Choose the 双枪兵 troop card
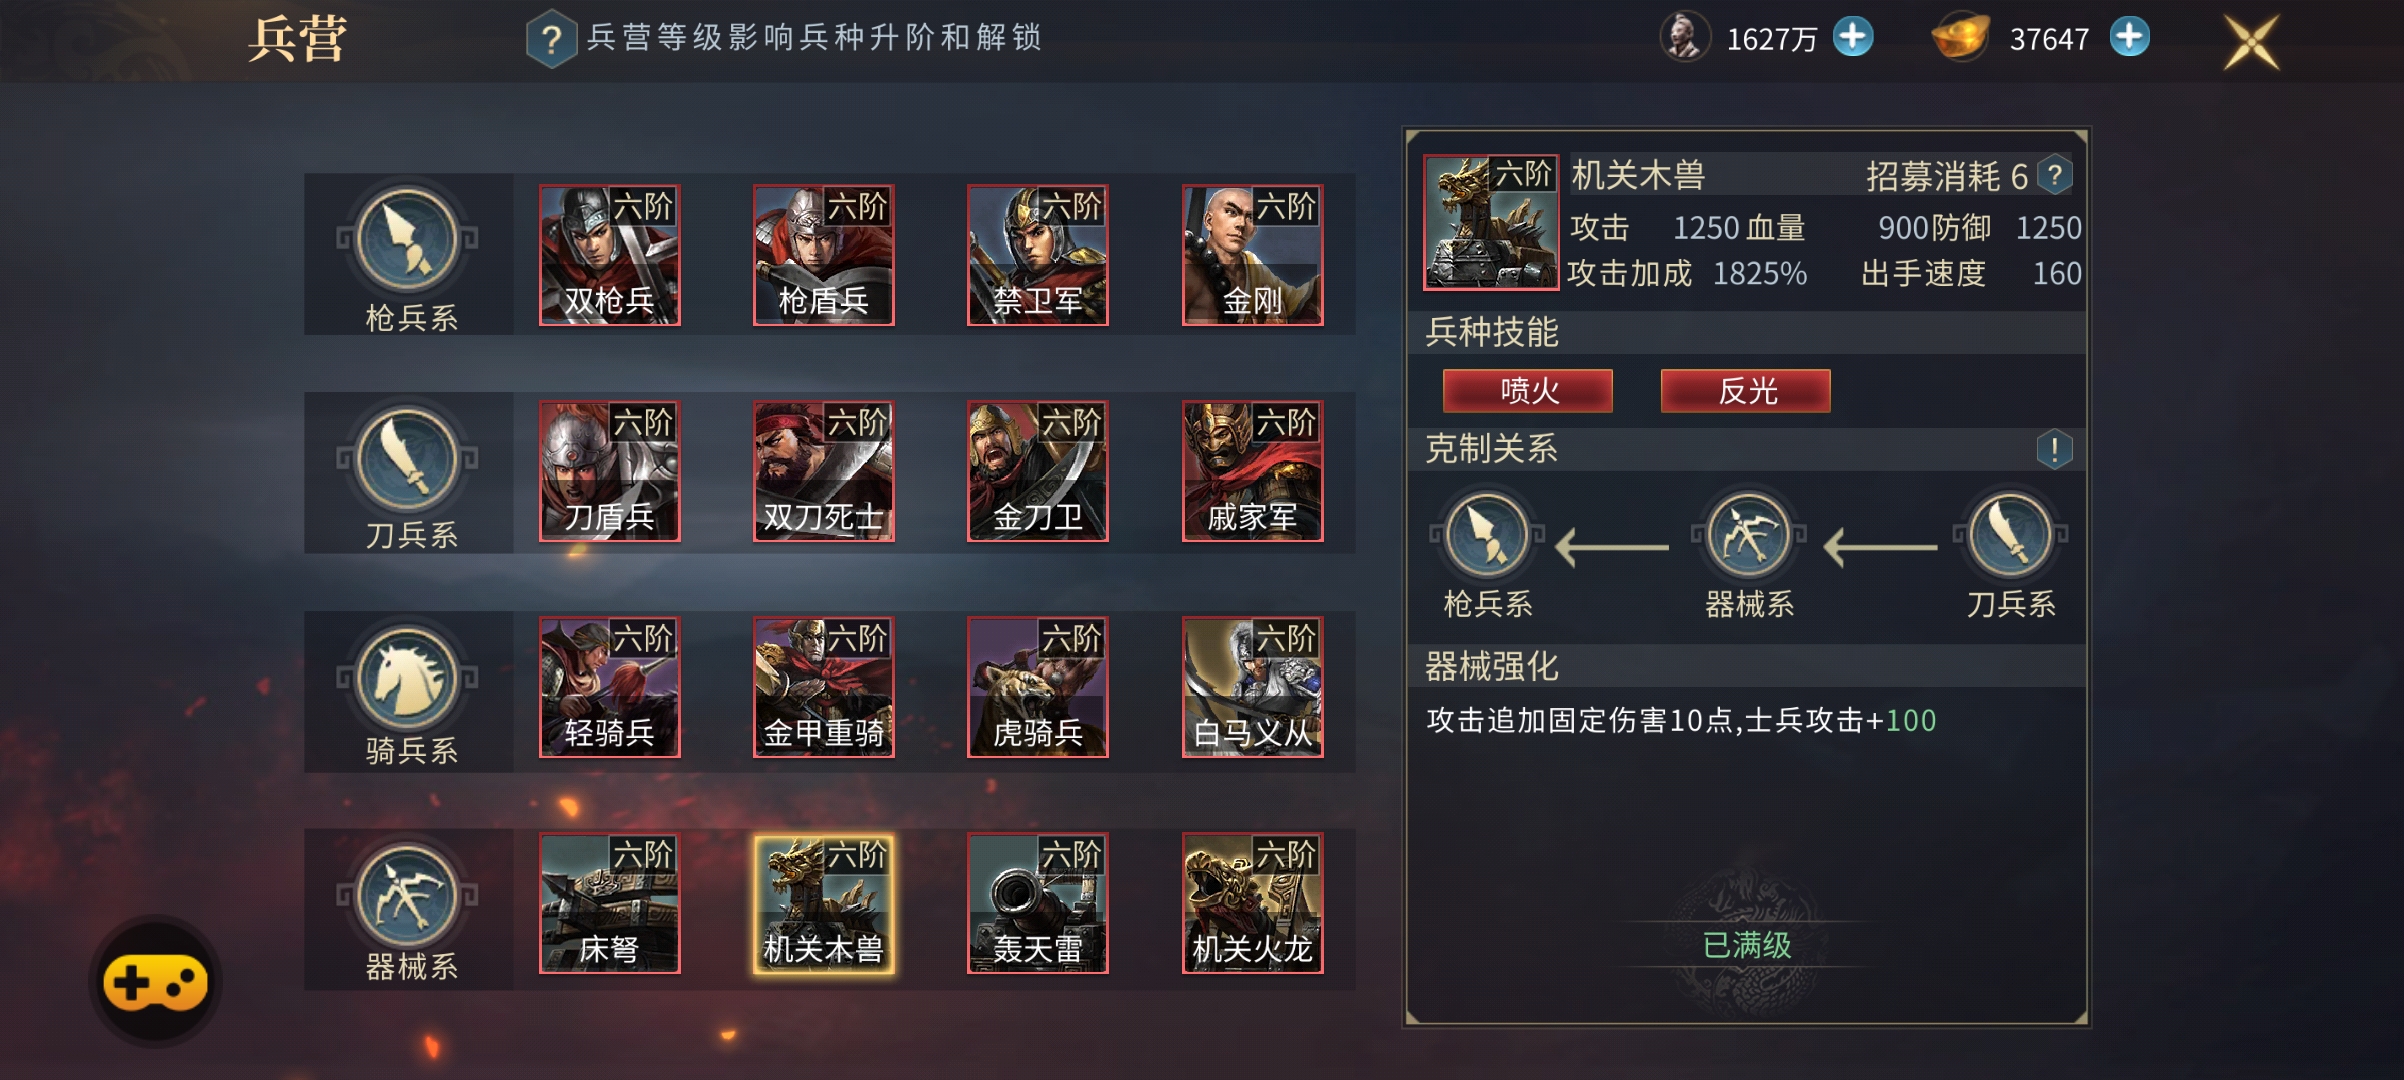 pos(610,255)
